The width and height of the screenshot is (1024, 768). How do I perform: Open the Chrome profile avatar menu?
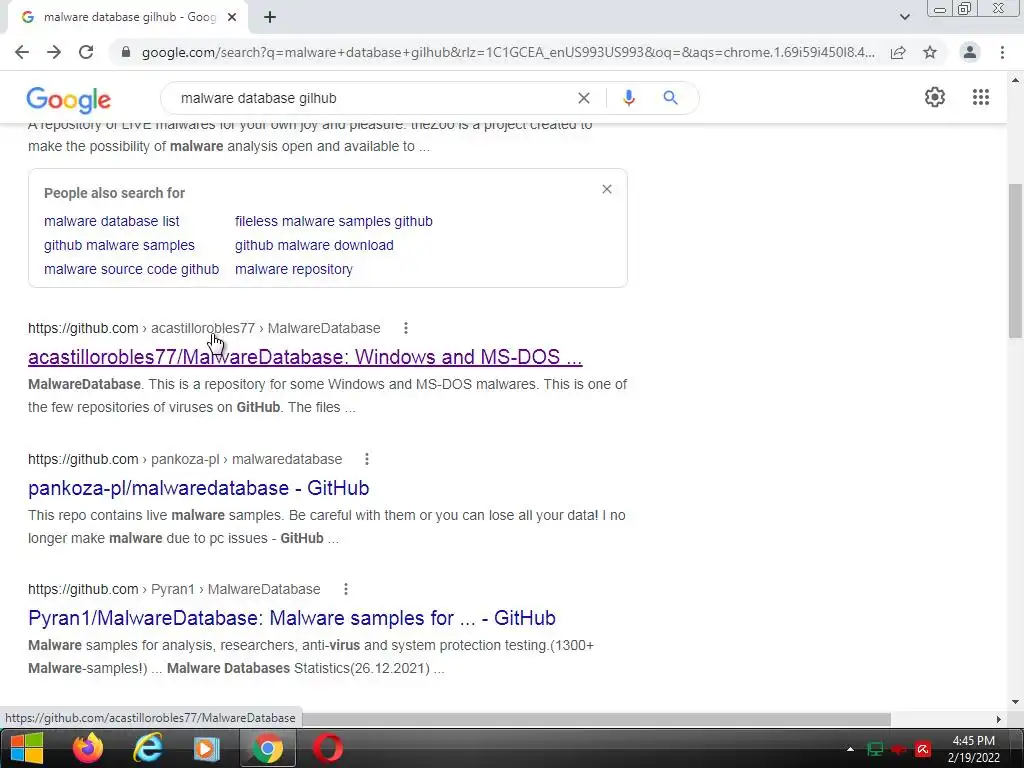pyautogui.click(x=970, y=52)
